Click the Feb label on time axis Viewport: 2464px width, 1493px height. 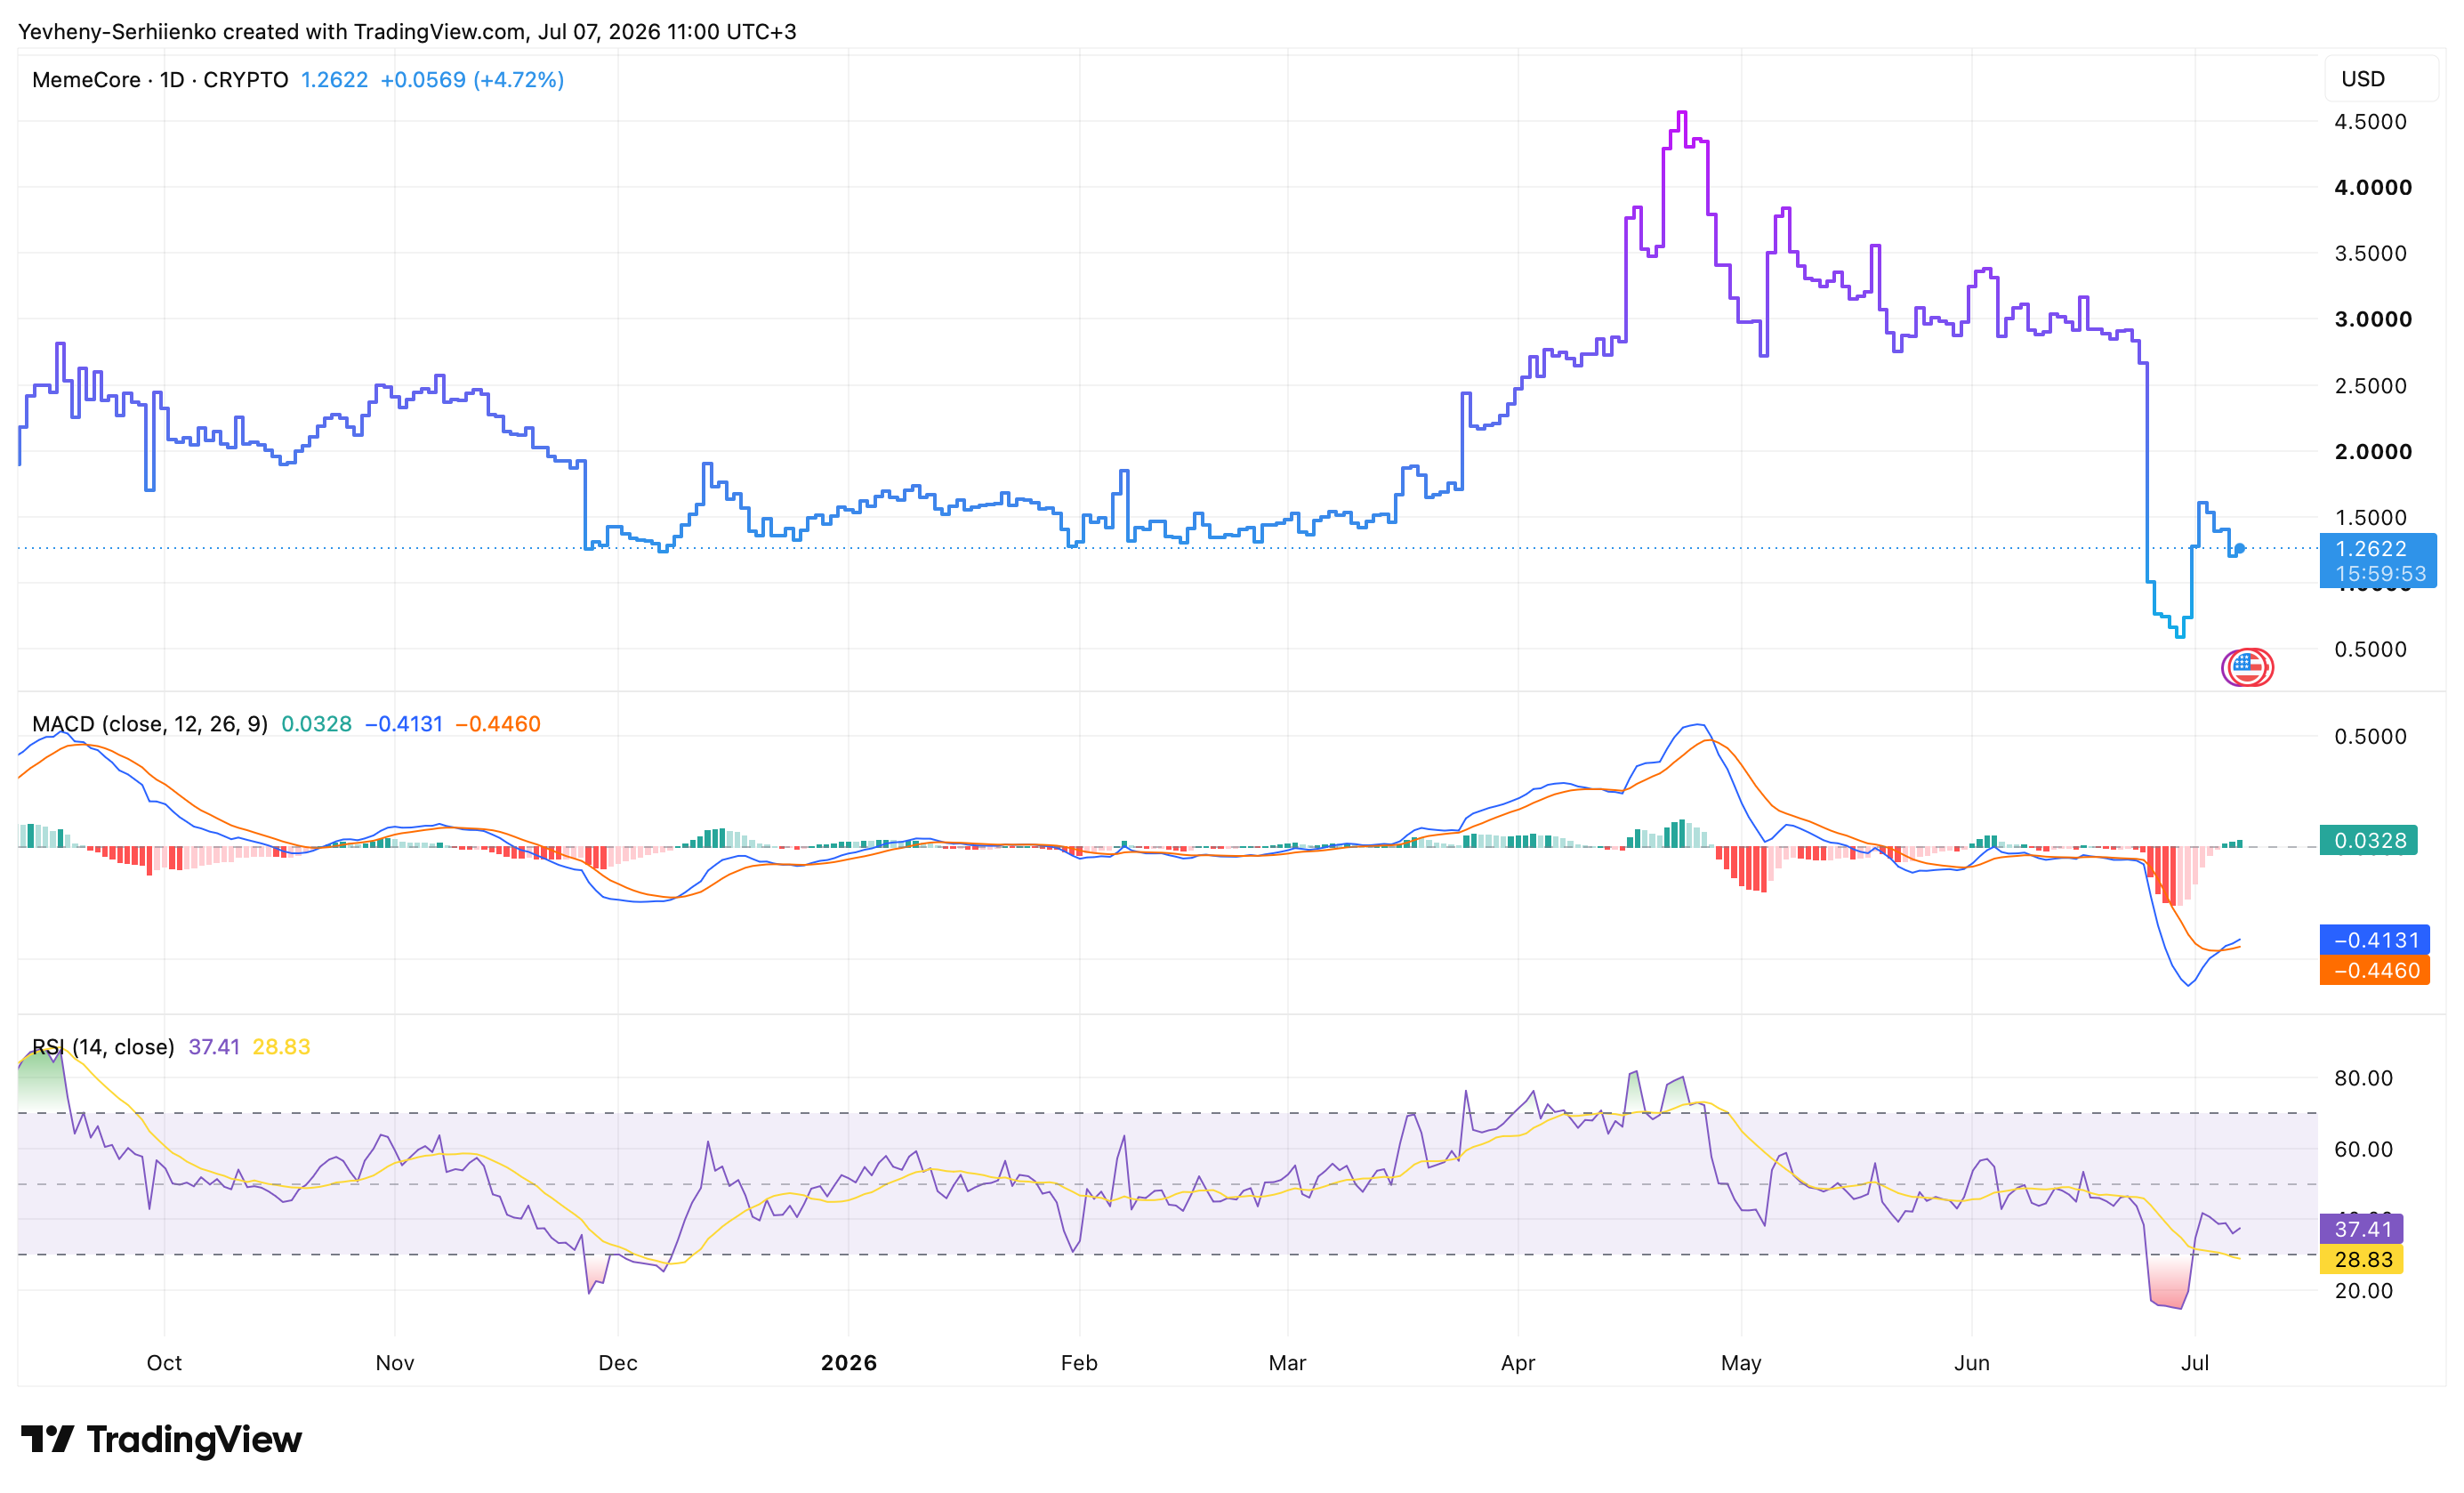pyautogui.click(x=1079, y=1363)
